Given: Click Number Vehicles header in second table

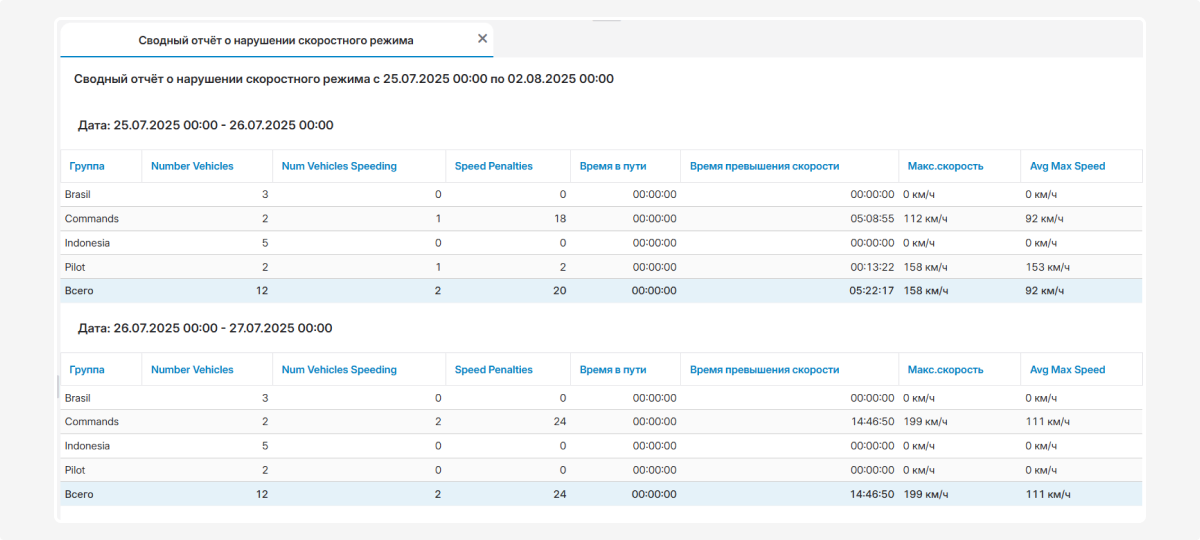Looking at the screenshot, I should [x=192, y=370].
